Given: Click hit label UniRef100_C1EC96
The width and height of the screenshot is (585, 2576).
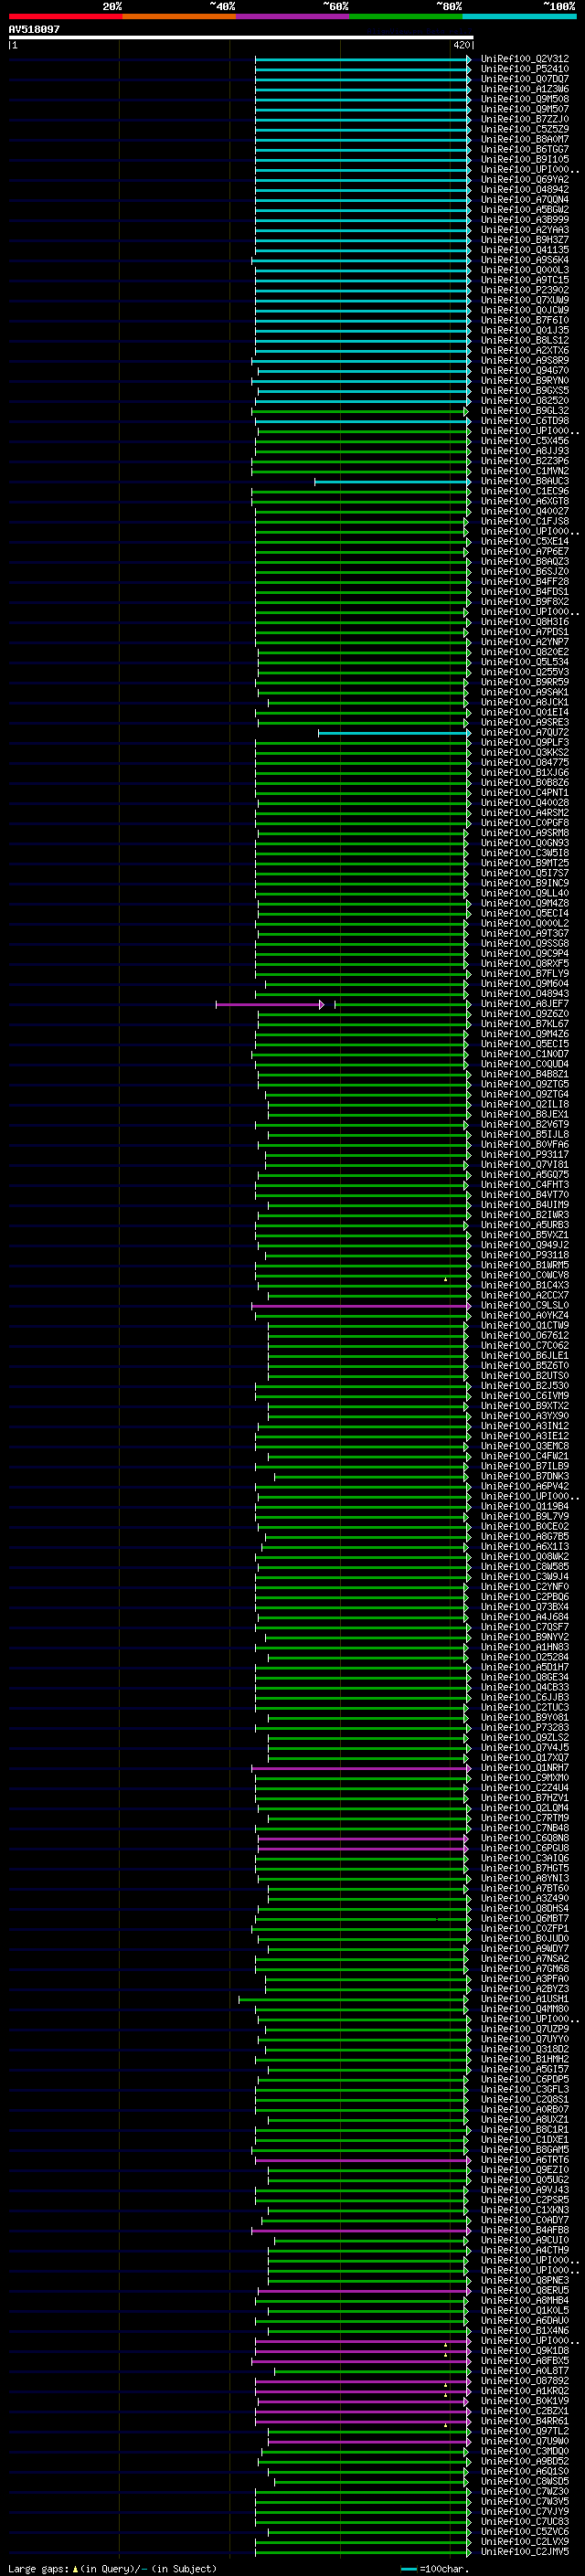Looking at the screenshot, I should click(x=525, y=491).
